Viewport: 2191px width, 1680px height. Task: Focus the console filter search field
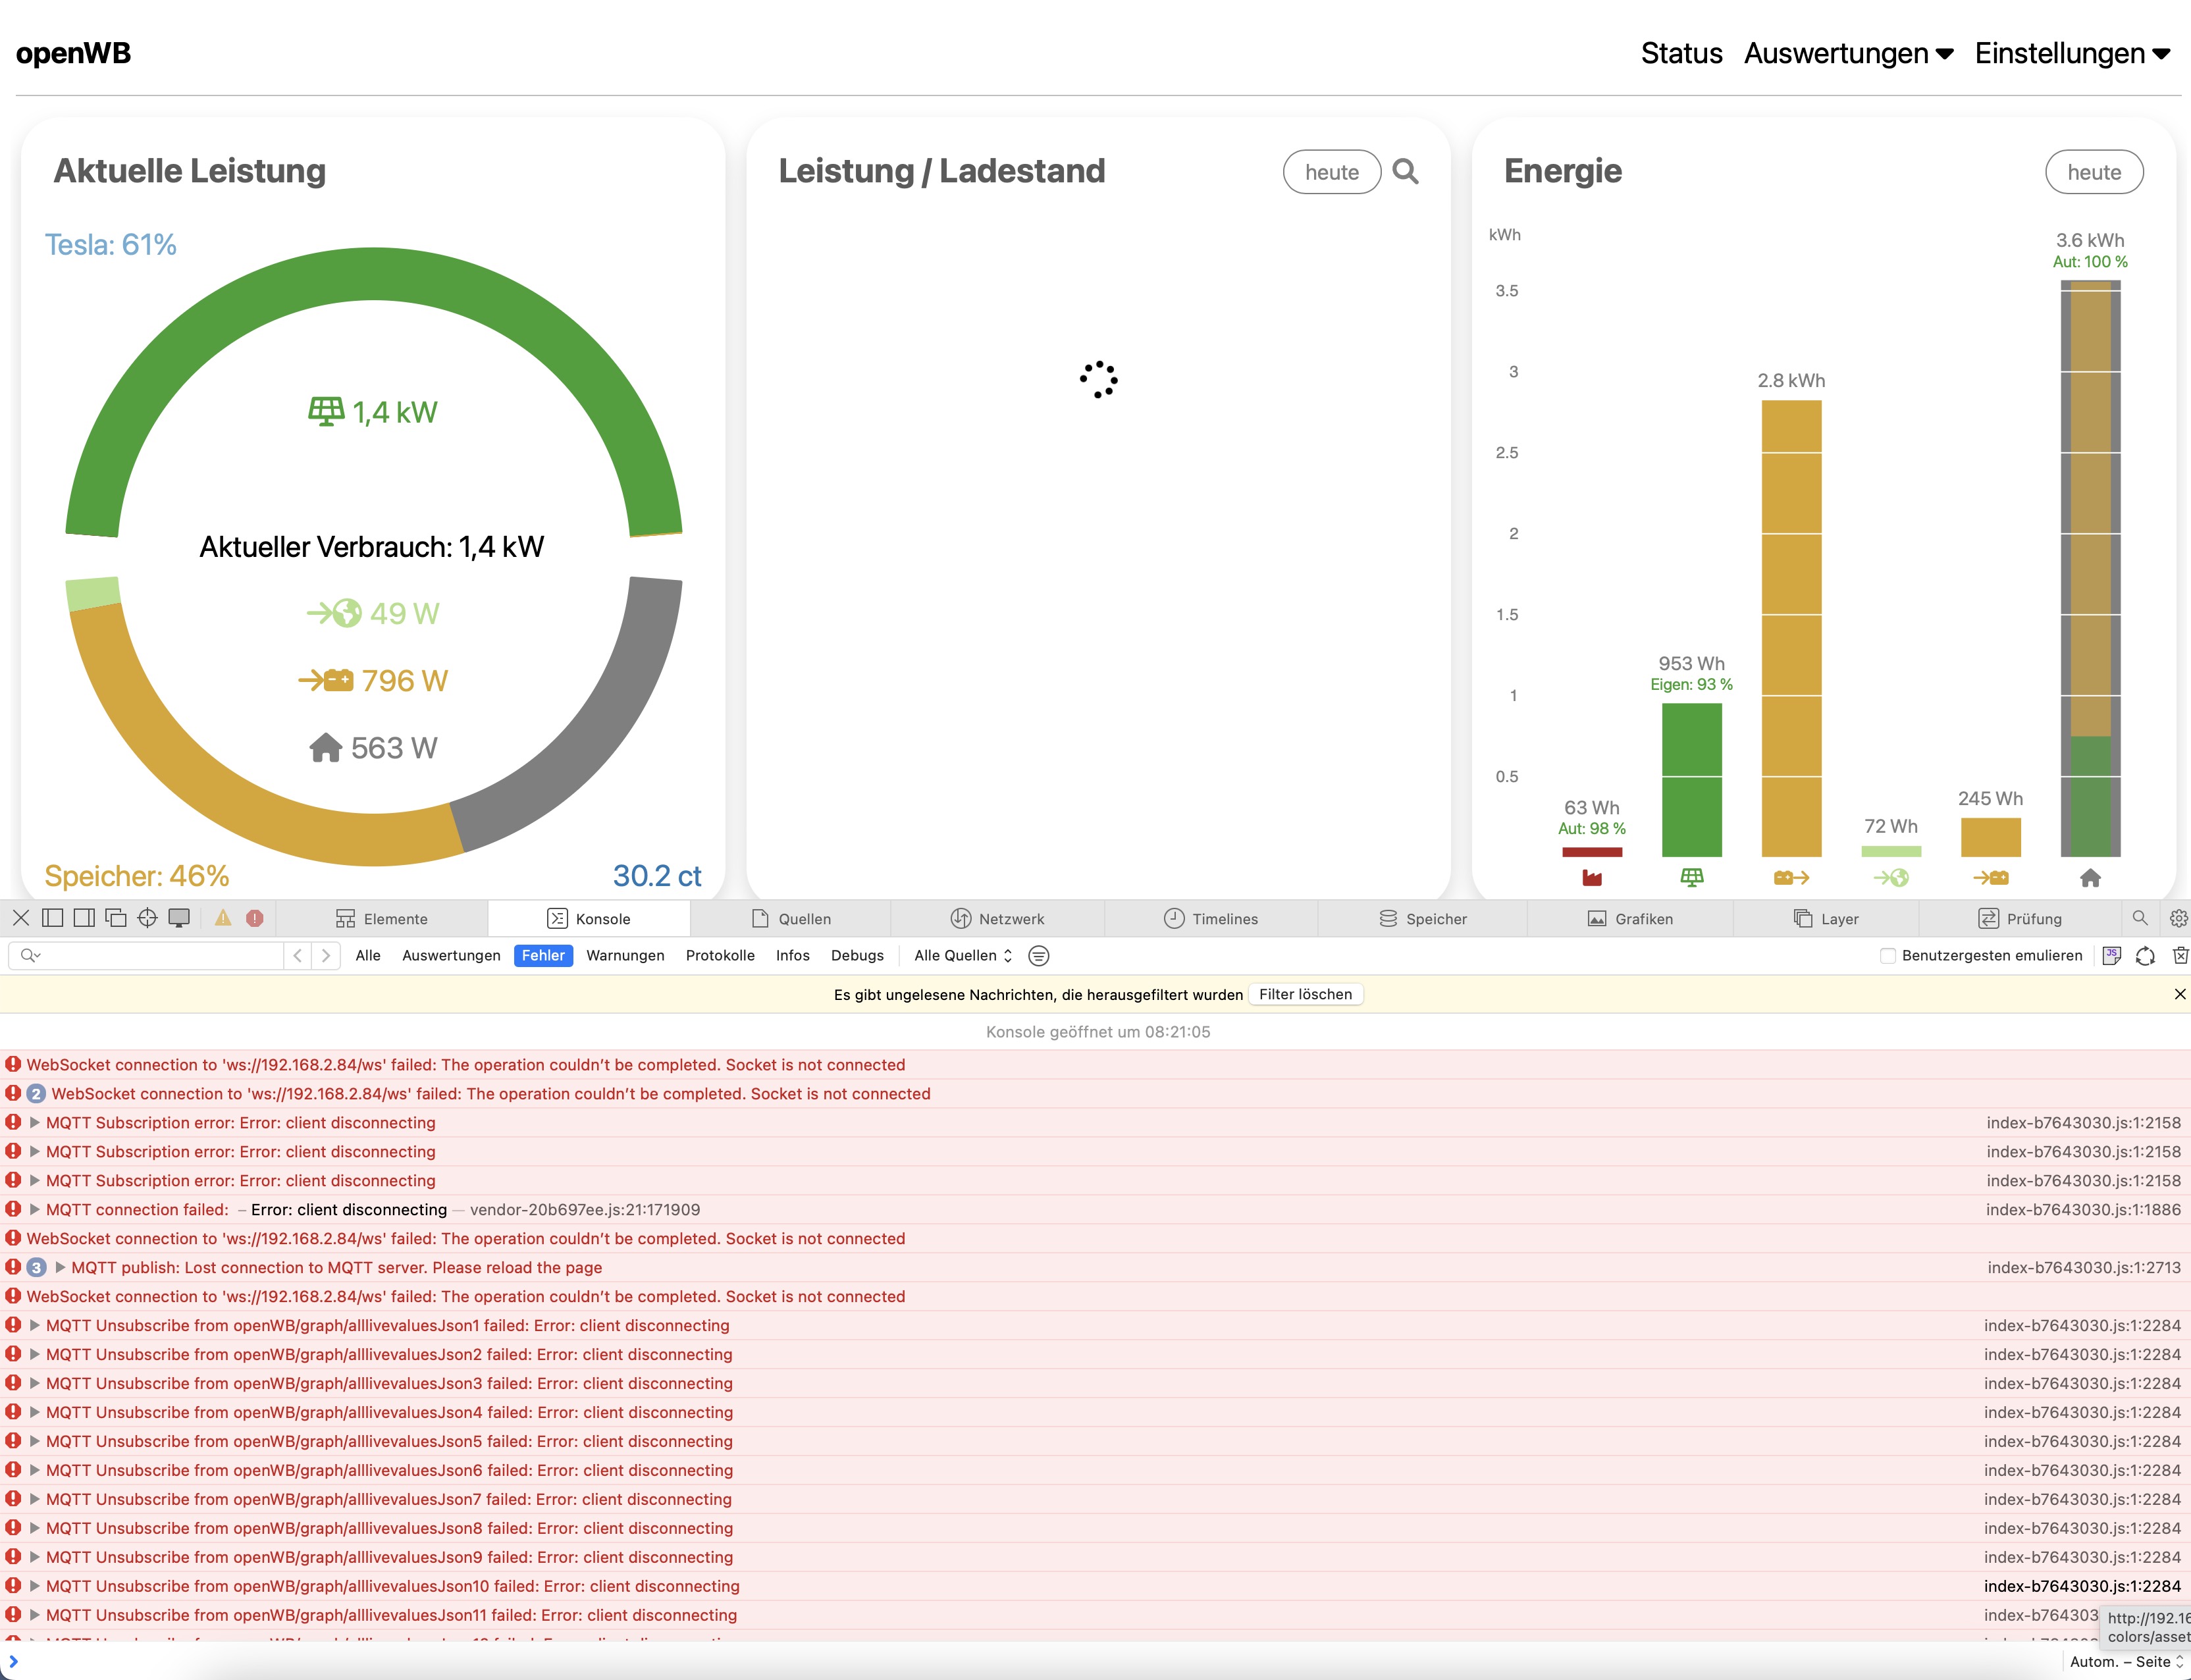[160, 955]
